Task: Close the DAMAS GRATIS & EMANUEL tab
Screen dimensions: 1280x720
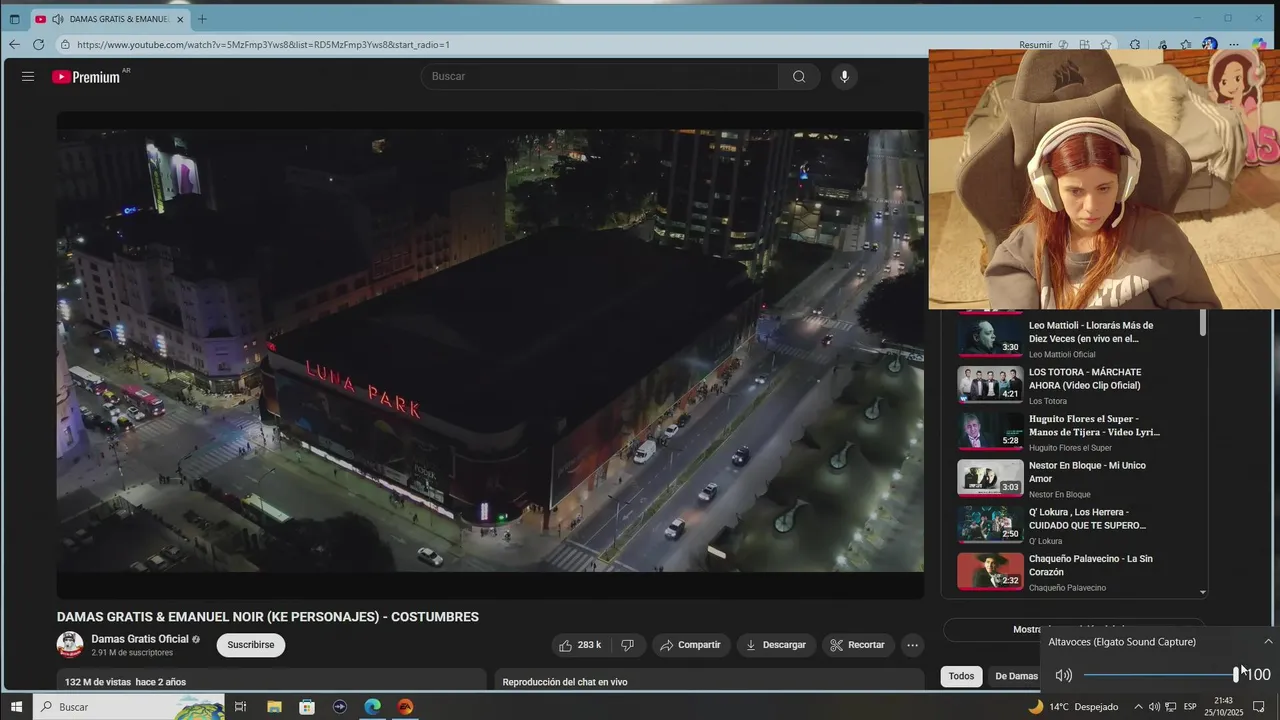Action: pos(180,19)
